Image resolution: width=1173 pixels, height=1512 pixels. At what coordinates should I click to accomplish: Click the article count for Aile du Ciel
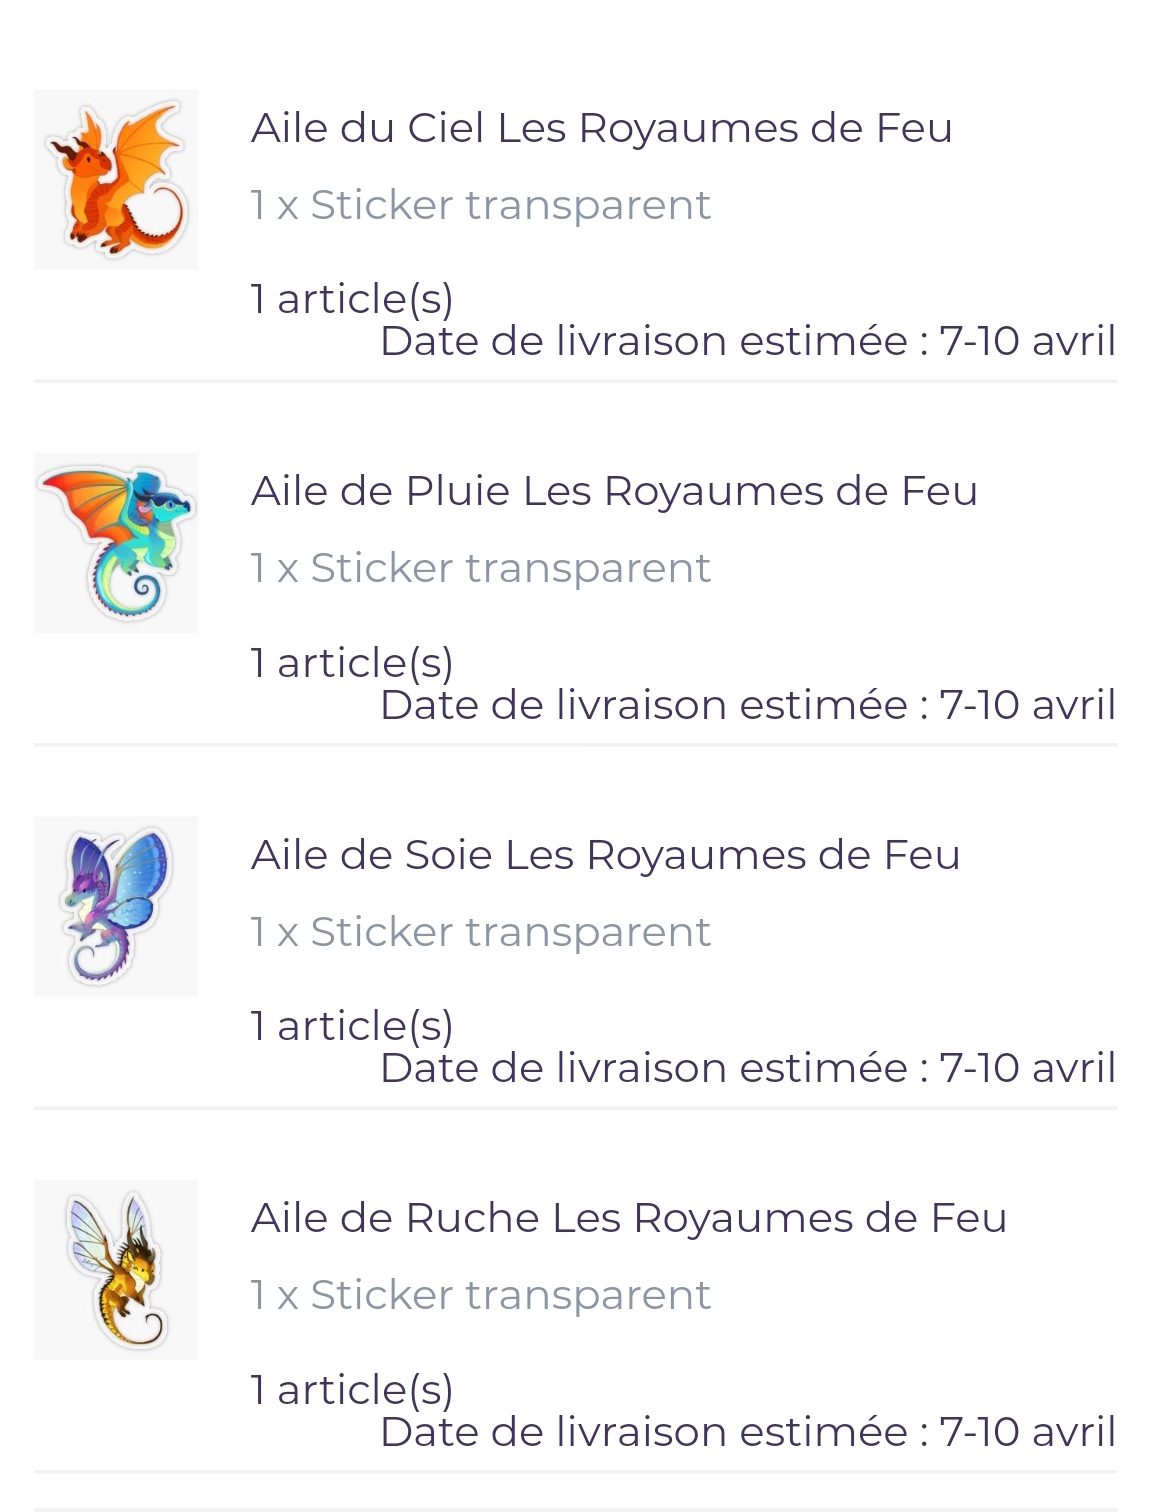[352, 298]
